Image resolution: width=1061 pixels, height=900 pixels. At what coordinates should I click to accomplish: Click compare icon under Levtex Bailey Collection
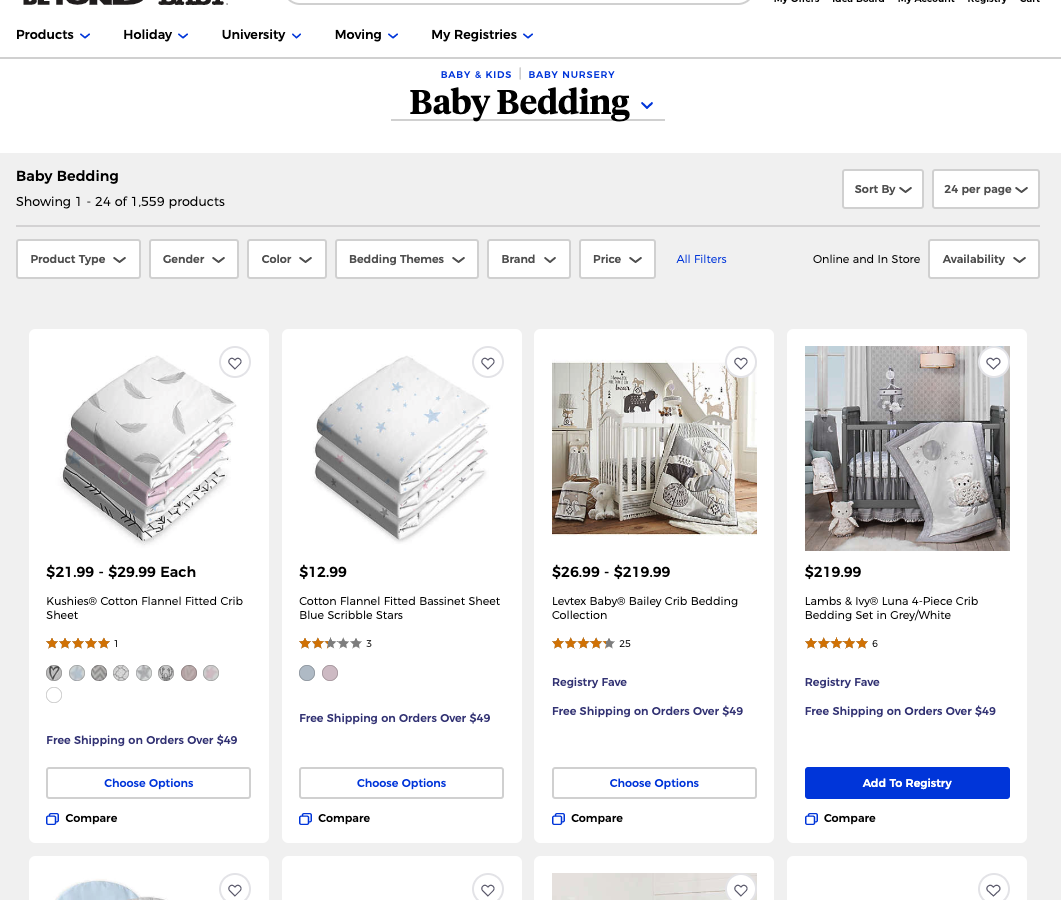(558, 819)
